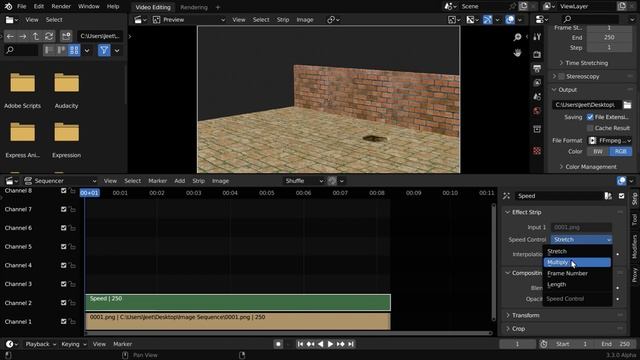Open the Adobe Scripts folder

point(22,91)
